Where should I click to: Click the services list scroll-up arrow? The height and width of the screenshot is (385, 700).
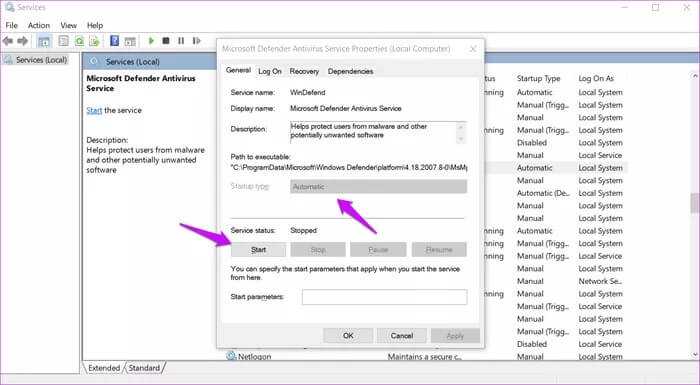click(x=695, y=76)
